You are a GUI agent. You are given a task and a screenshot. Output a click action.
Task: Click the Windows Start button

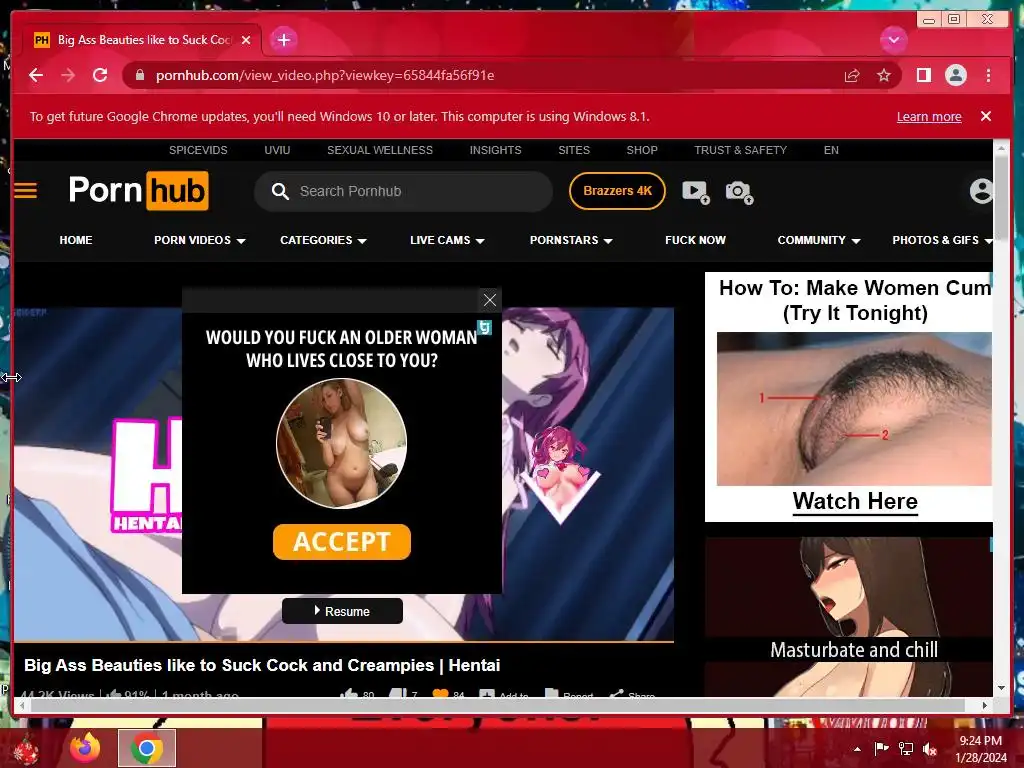coord(25,748)
